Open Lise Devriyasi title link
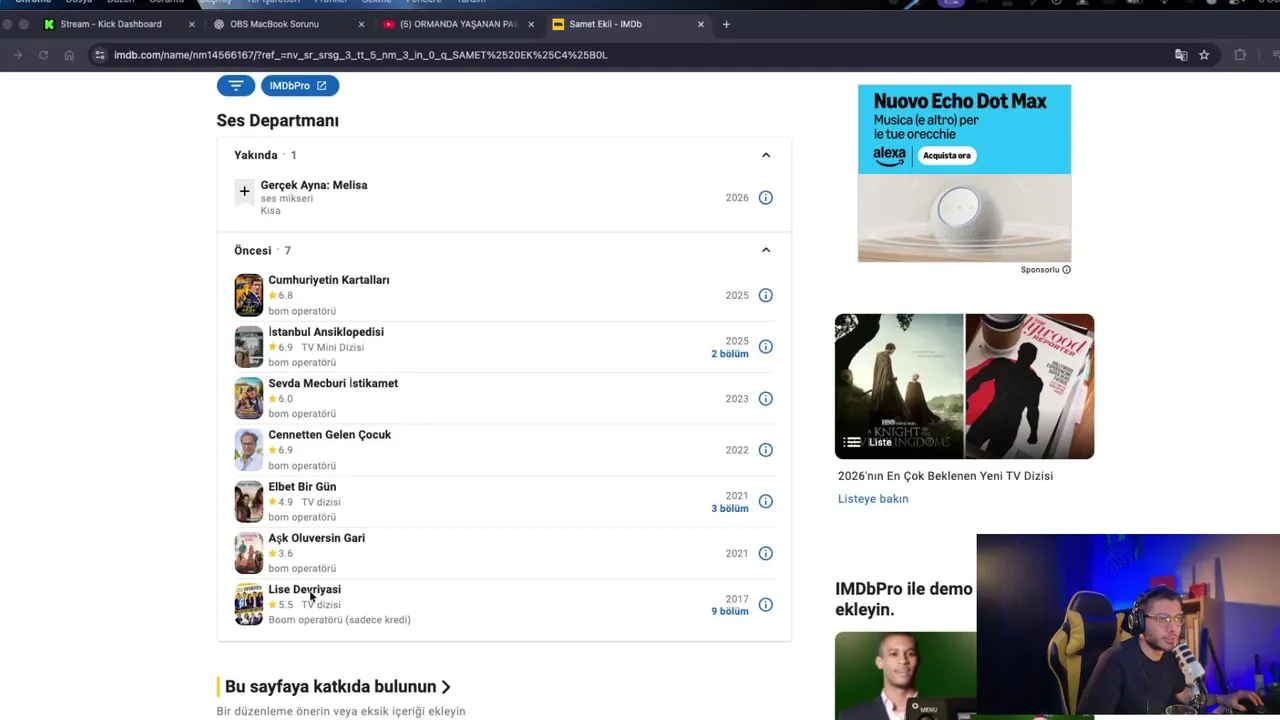This screenshot has height=720, width=1280. point(305,590)
